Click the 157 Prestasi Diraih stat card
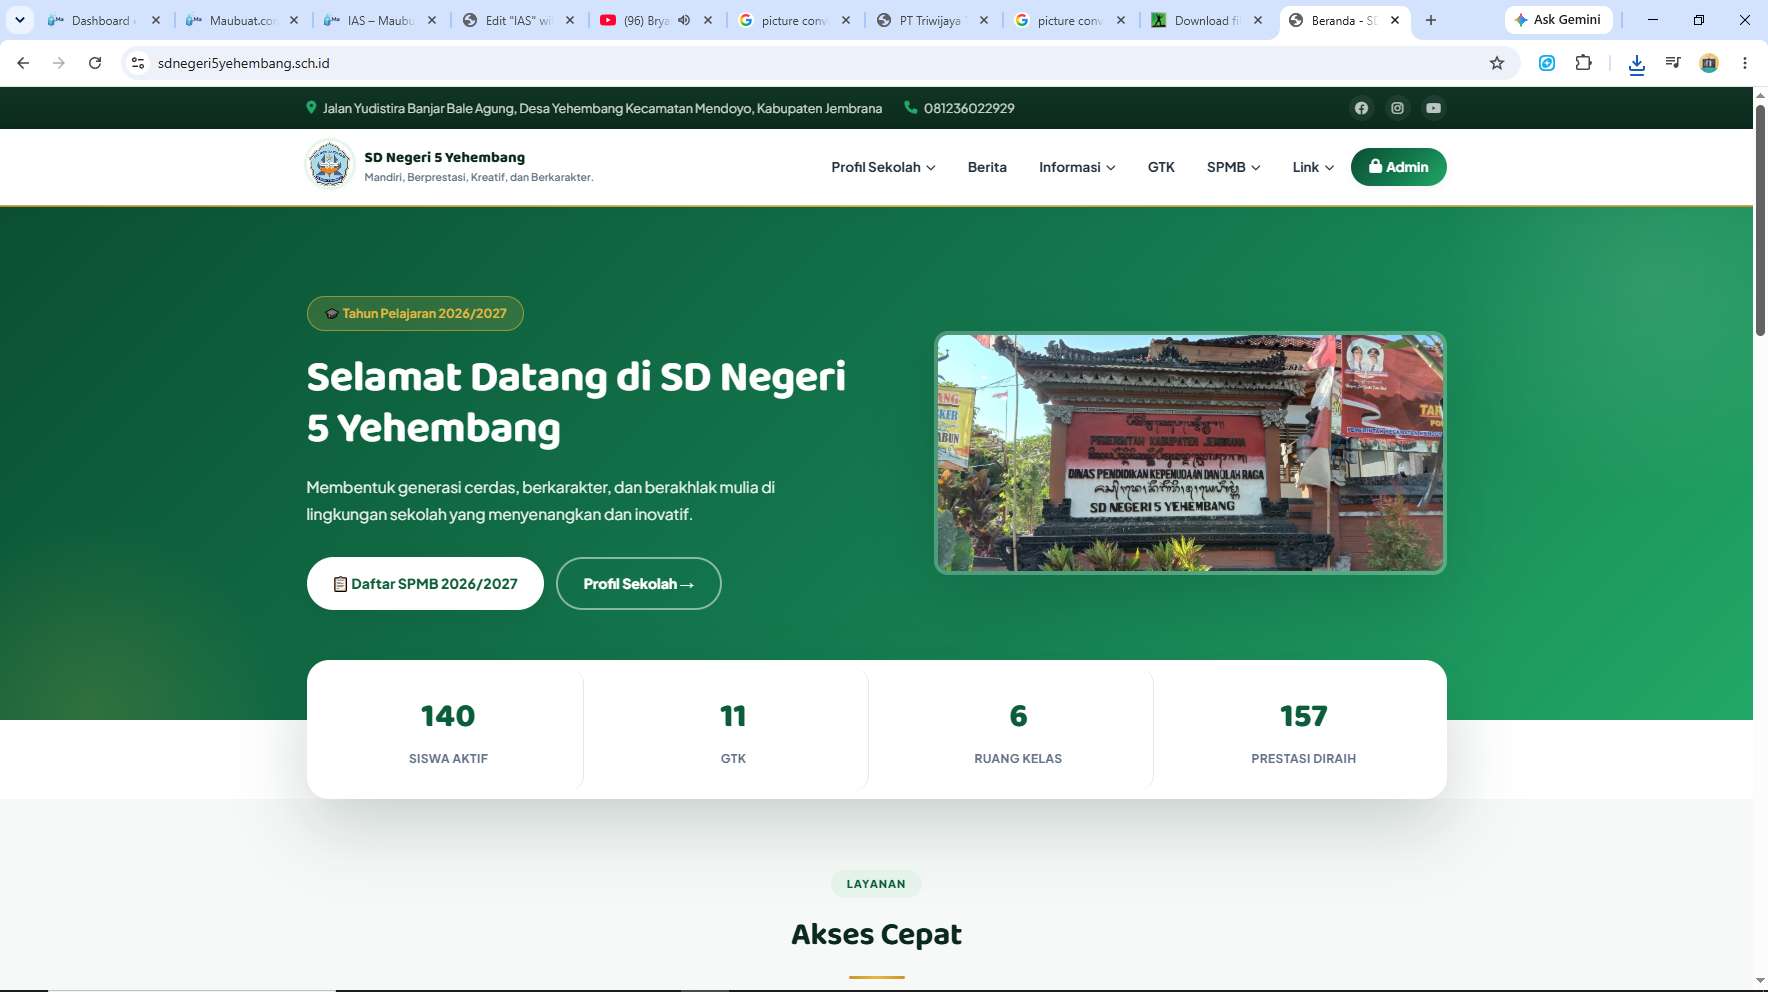This screenshot has width=1768, height=992. 1303,730
